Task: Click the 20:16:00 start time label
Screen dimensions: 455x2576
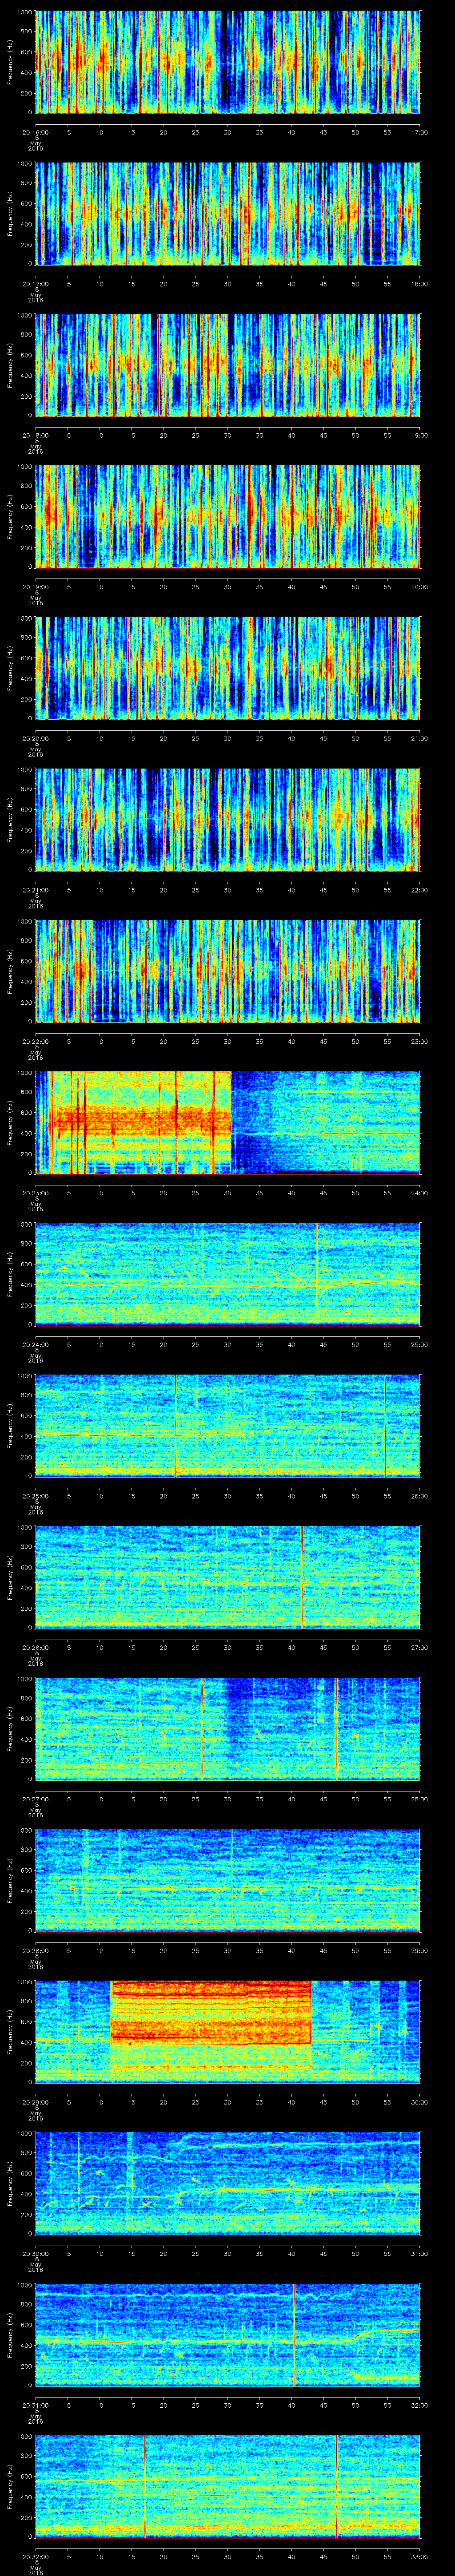Action: pyautogui.click(x=36, y=132)
